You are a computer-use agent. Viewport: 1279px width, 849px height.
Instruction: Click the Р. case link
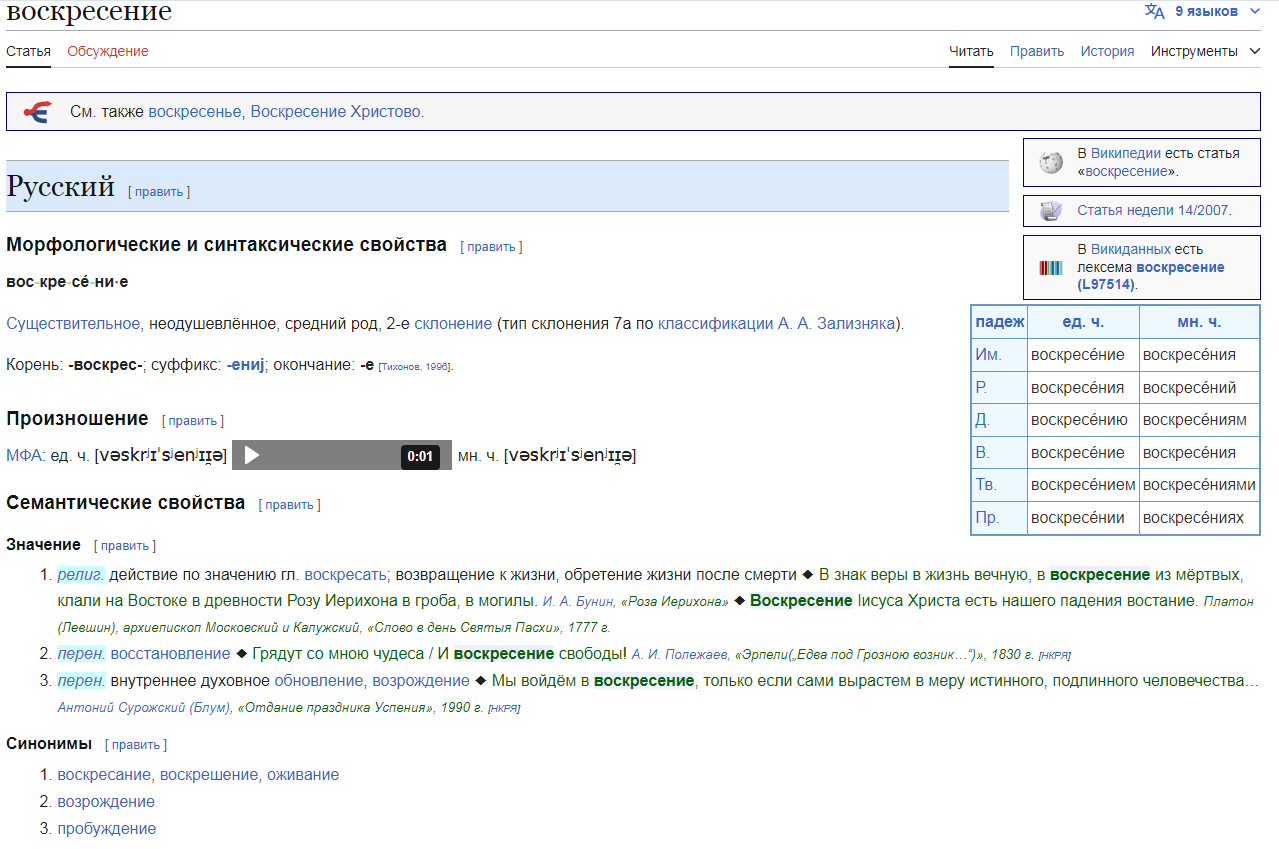pos(981,388)
